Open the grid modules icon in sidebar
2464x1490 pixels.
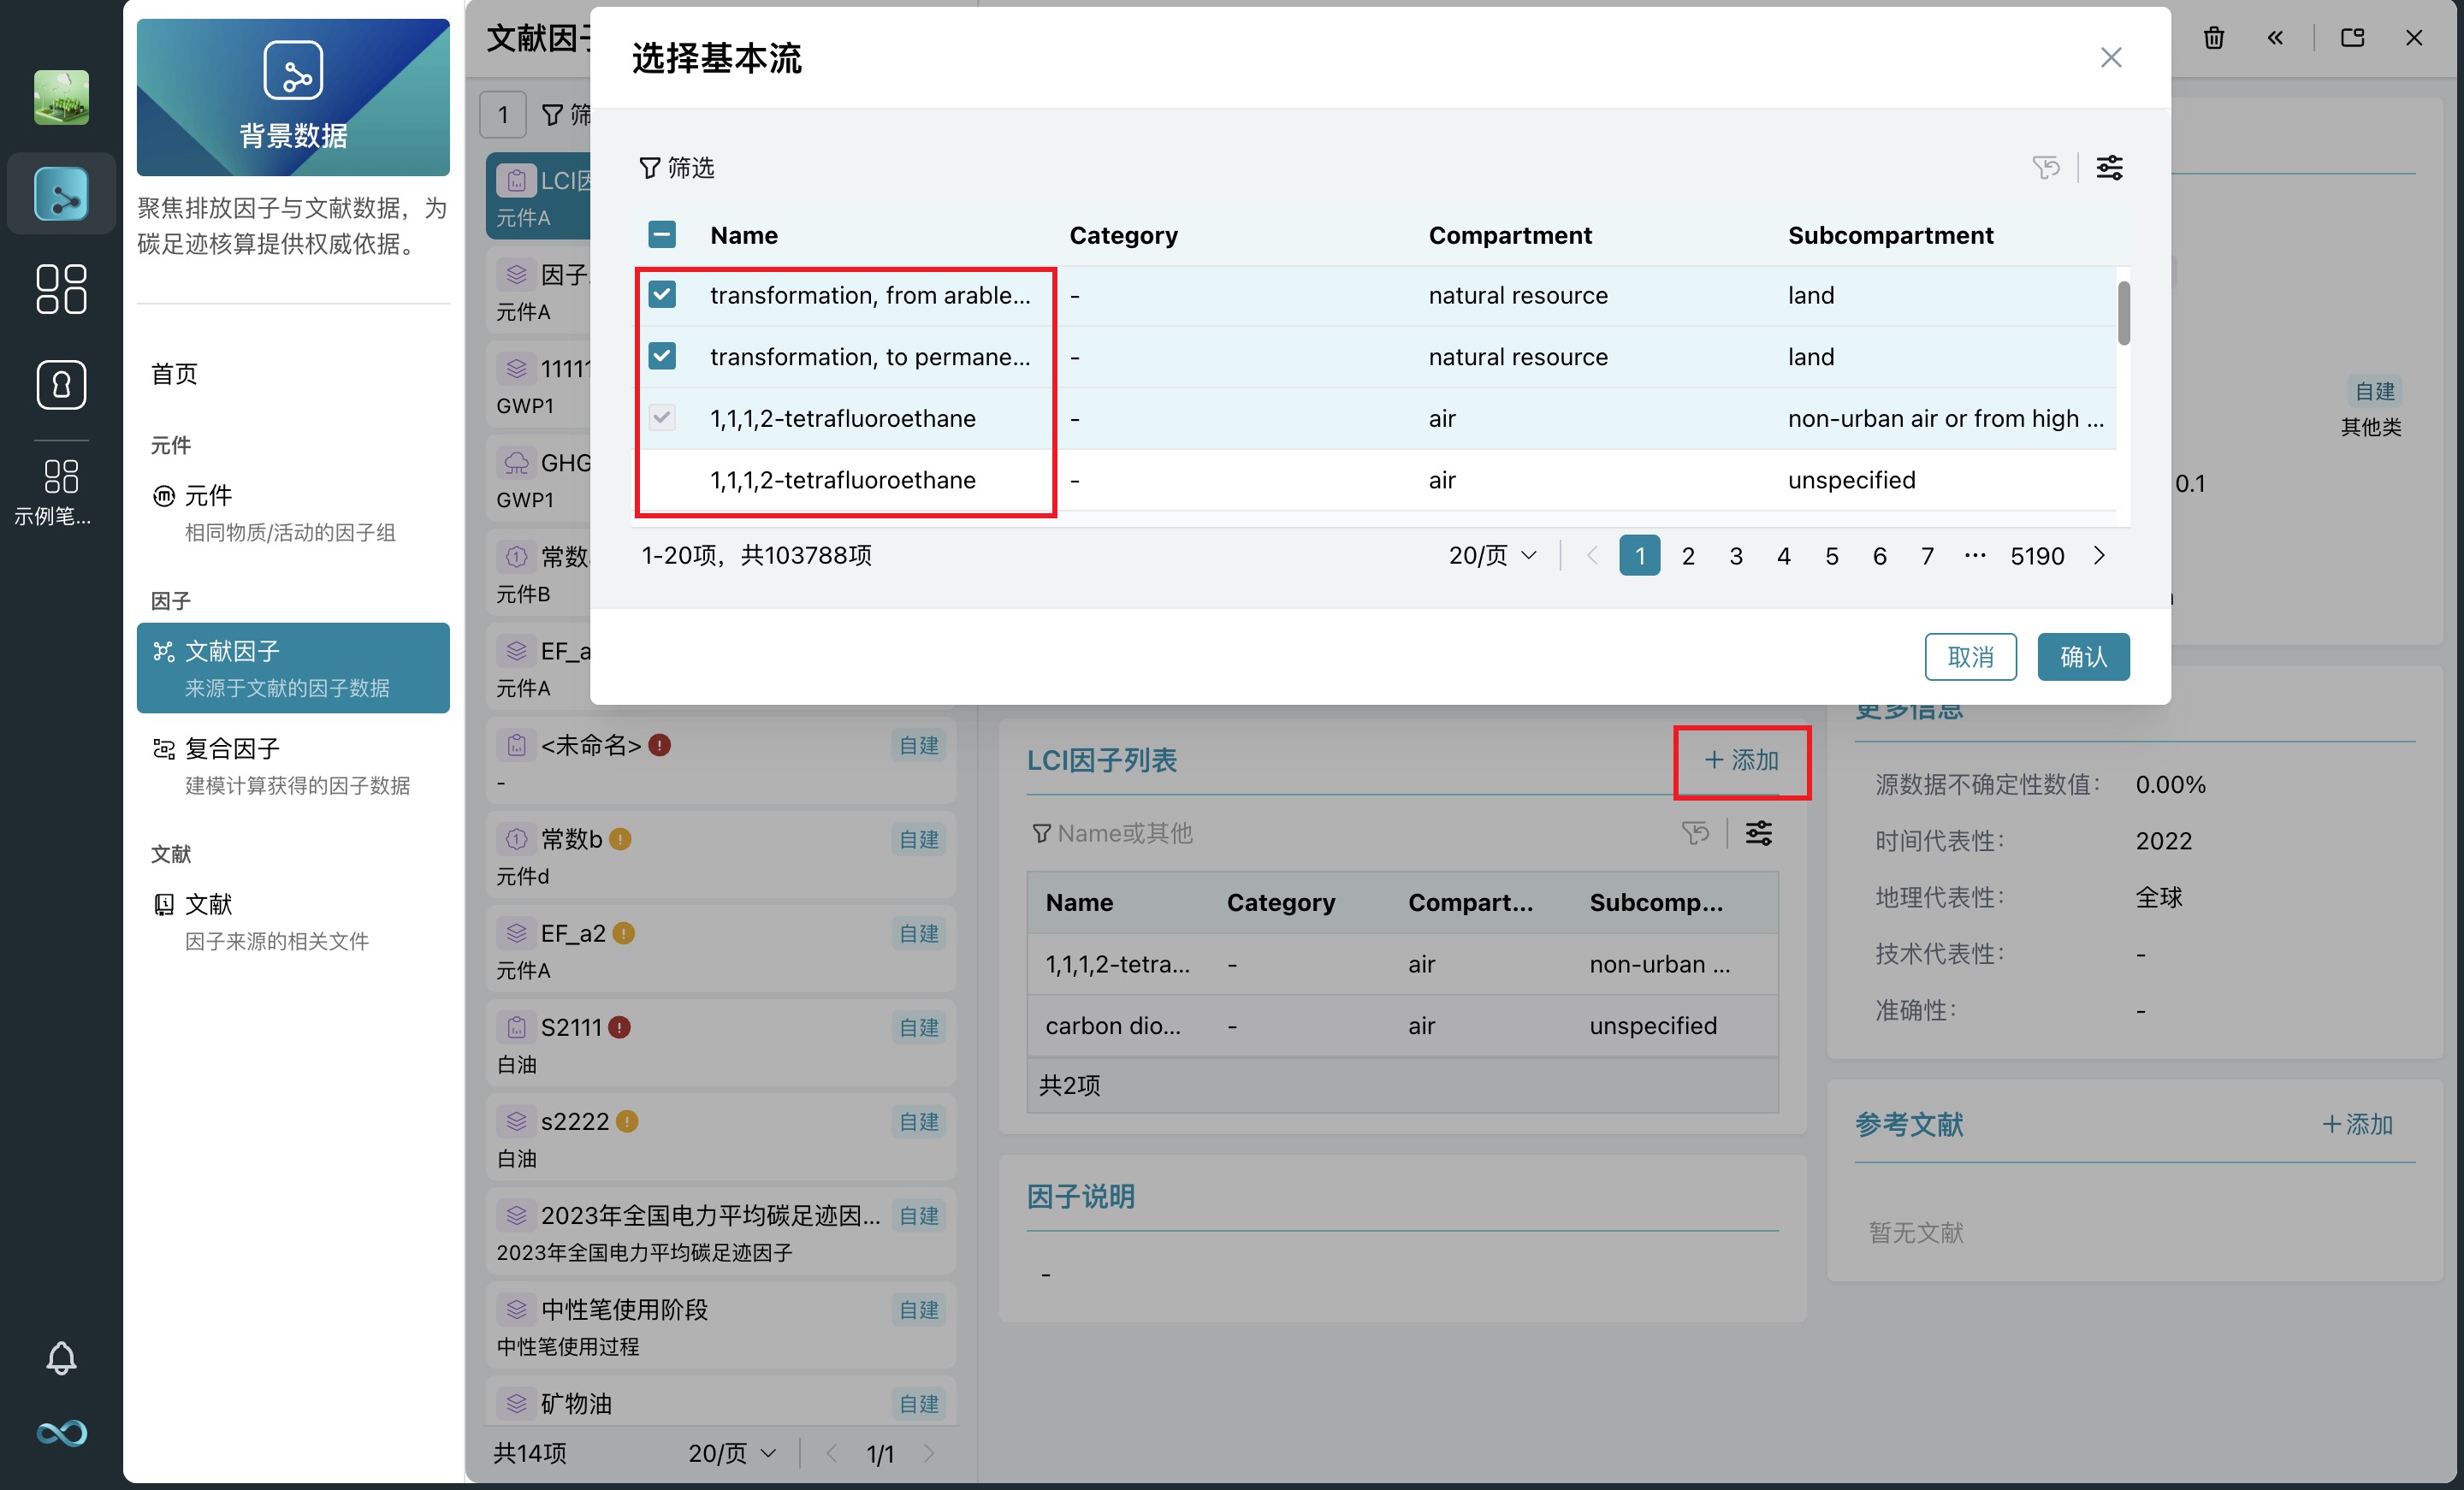click(x=61, y=289)
